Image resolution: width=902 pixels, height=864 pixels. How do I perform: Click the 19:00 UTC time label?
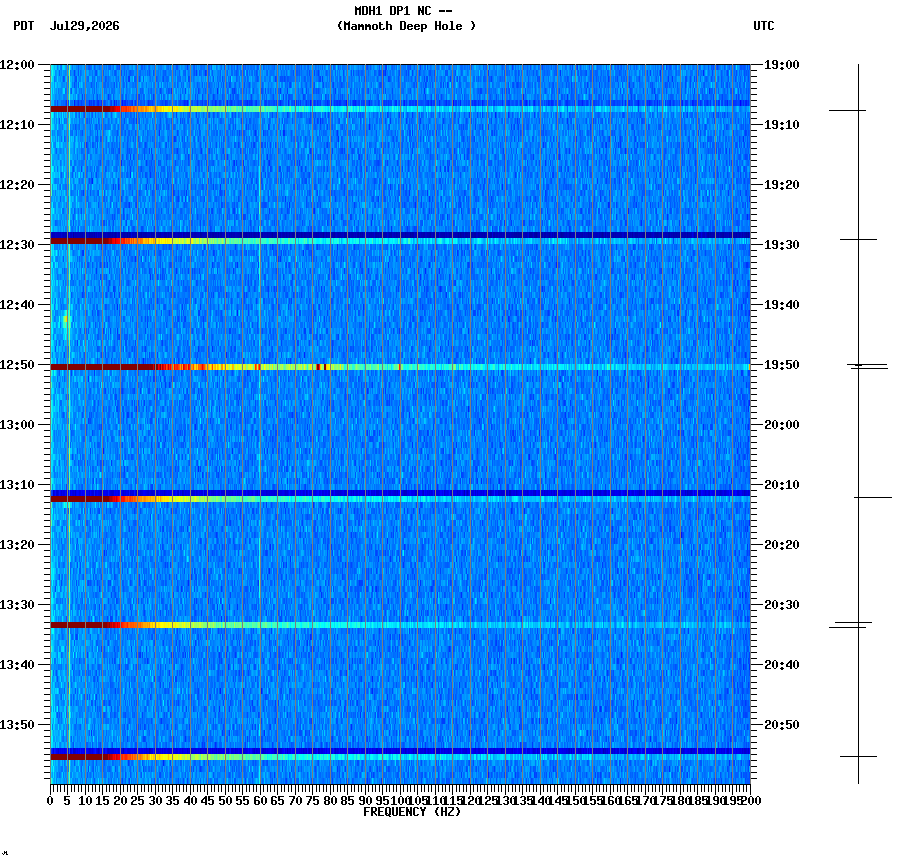[782, 65]
